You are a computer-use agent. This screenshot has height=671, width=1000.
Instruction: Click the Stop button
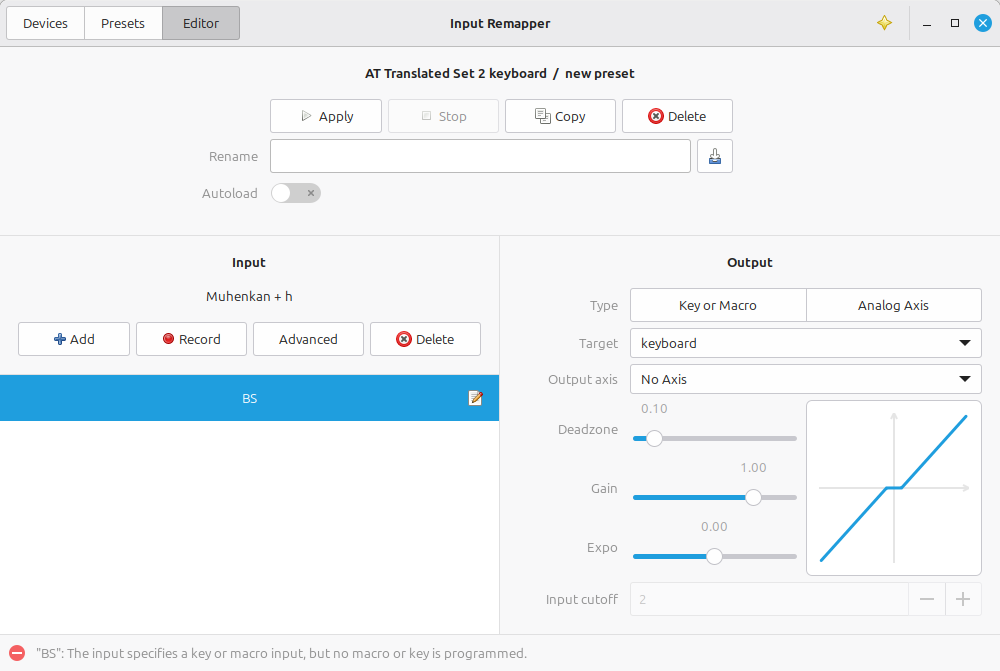click(443, 116)
